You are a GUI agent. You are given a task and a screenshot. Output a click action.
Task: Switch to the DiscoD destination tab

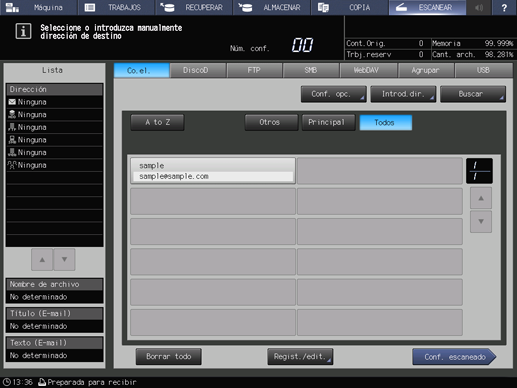pyautogui.click(x=198, y=71)
